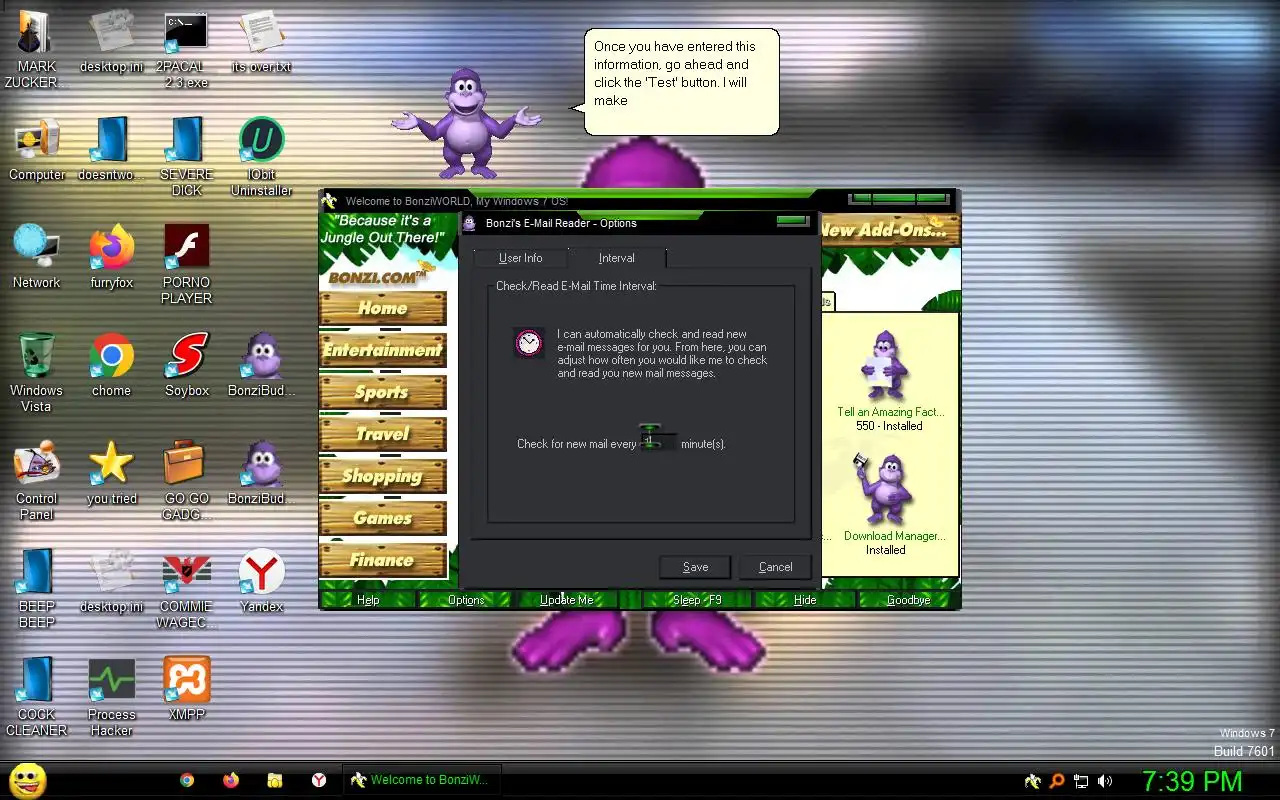Screen dimensions: 1280x800
Task: Open the Home section in BonziWORLD
Action: click(x=382, y=308)
